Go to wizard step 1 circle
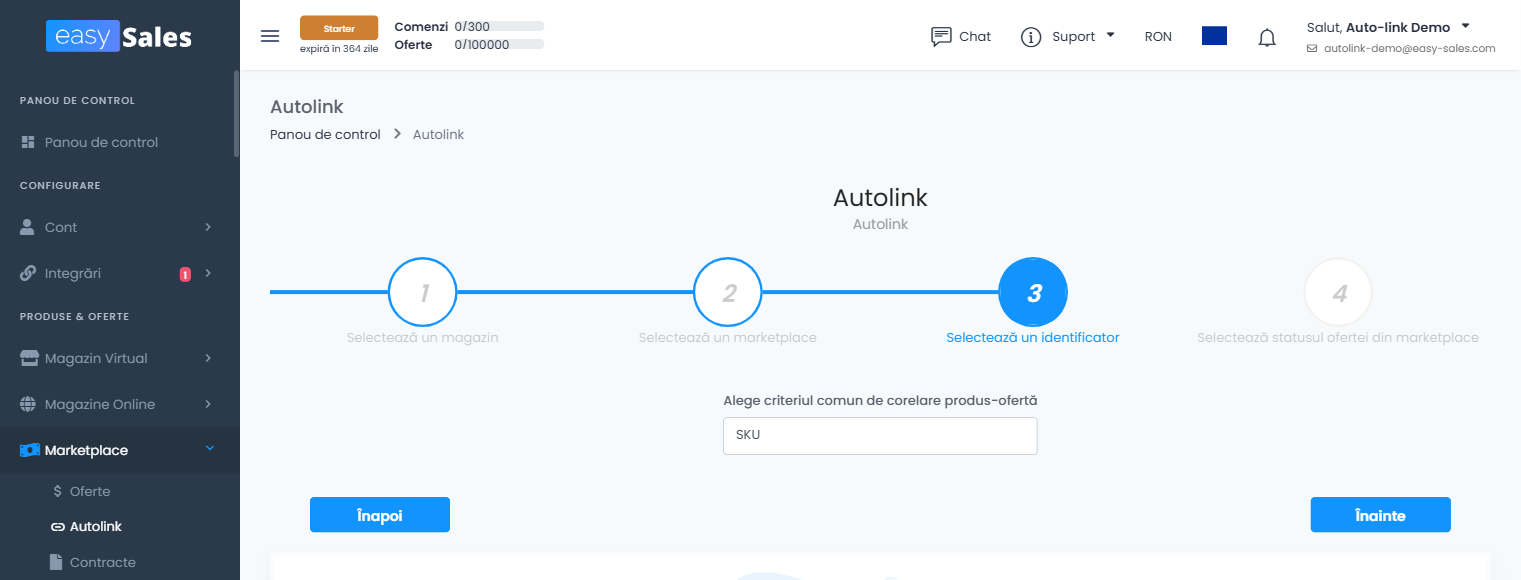The image size is (1521, 580). 423,293
